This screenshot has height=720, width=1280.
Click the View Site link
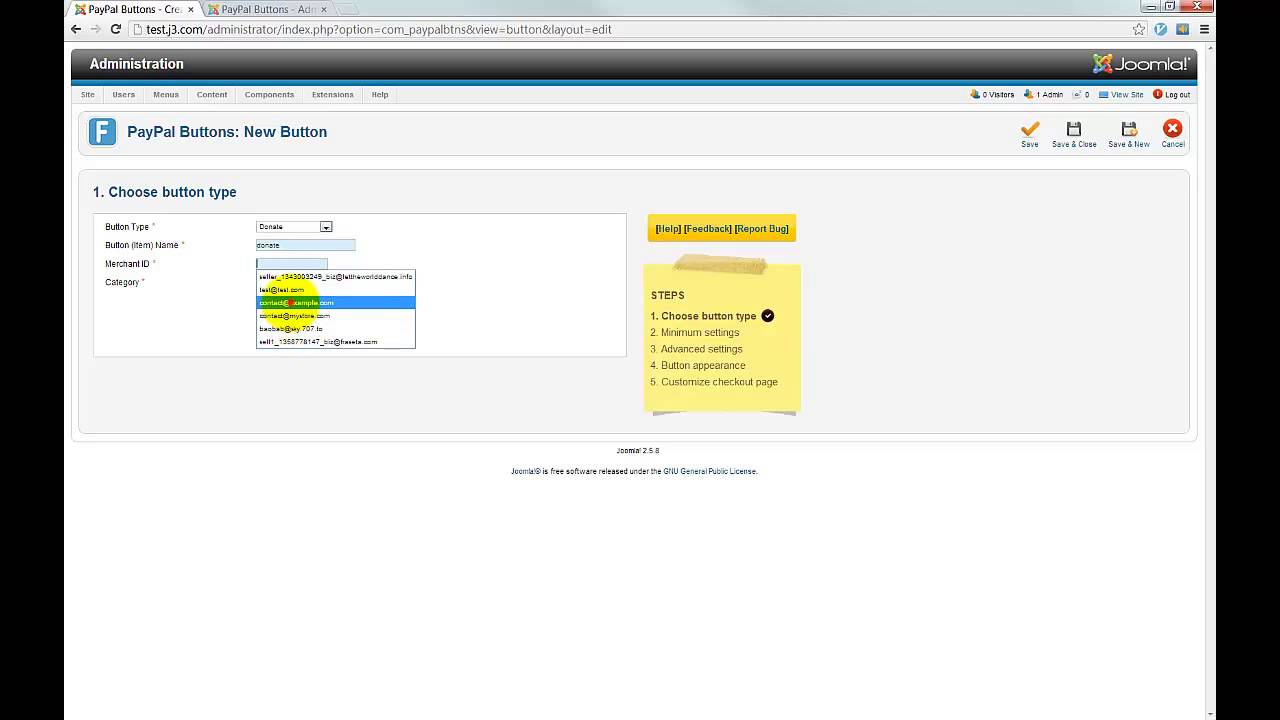tap(1127, 94)
